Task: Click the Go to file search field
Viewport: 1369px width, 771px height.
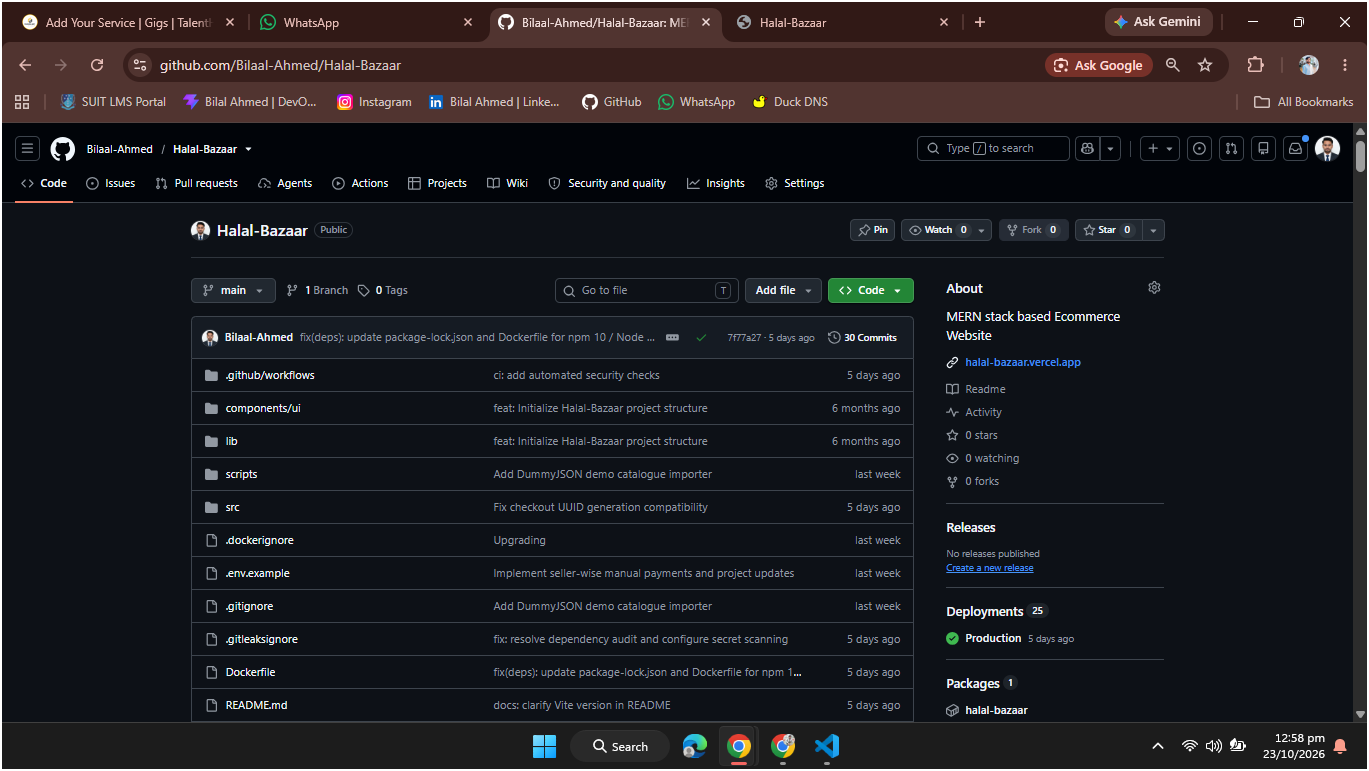Action: 646,290
